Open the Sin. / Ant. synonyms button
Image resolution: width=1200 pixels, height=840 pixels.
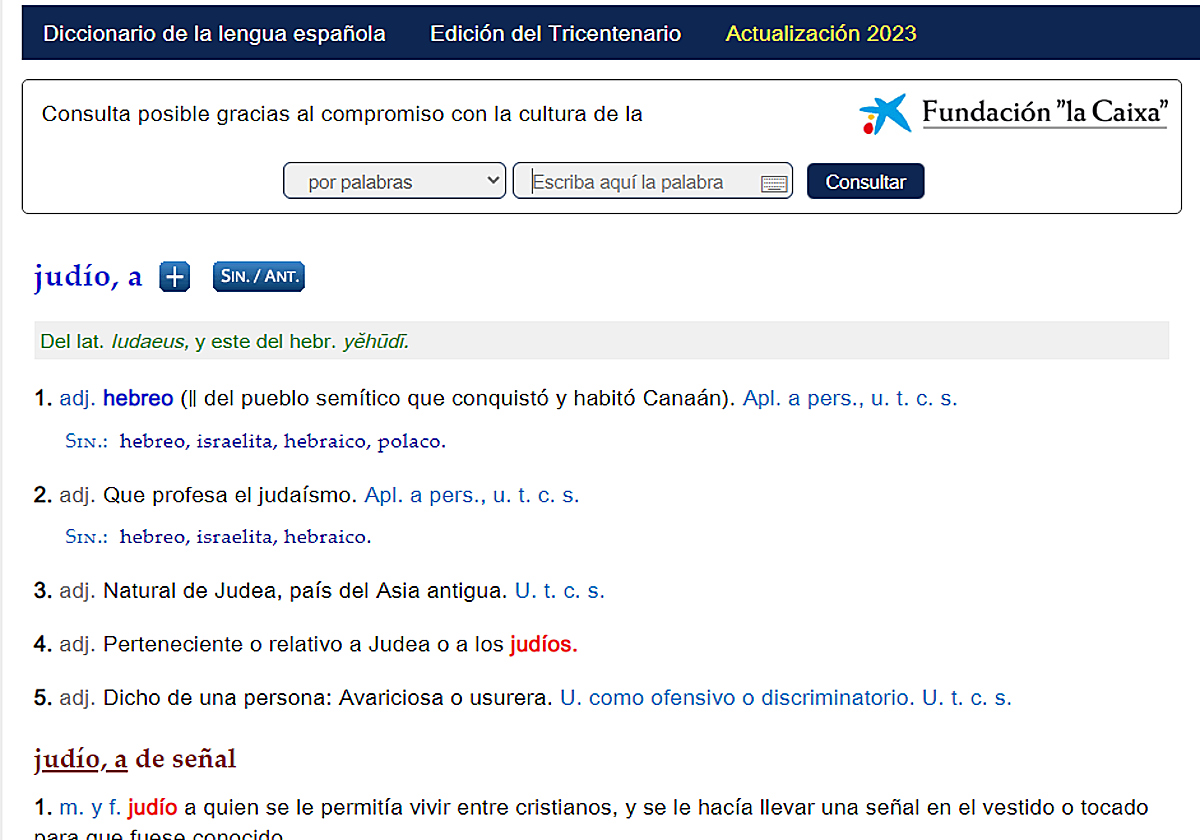pos(258,277)
